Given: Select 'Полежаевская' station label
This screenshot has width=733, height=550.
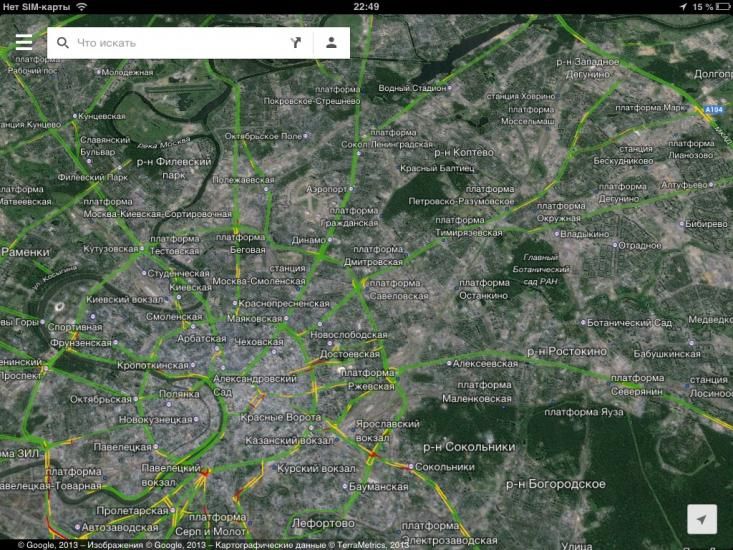Looking at the screenshot, I should (x=243, y=180).
